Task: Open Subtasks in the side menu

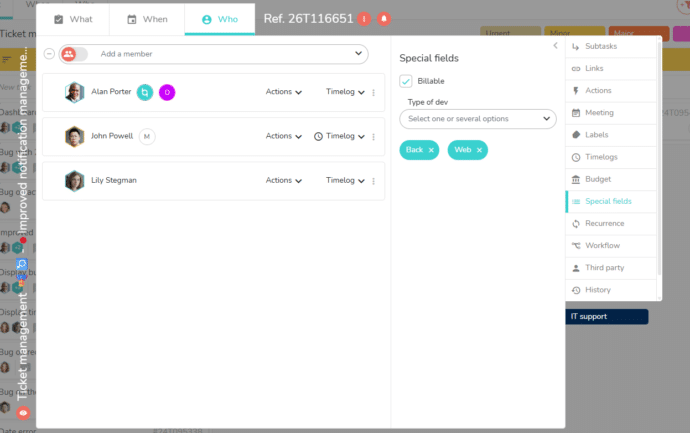Action: pyautogui.click(x=611, y=46)
